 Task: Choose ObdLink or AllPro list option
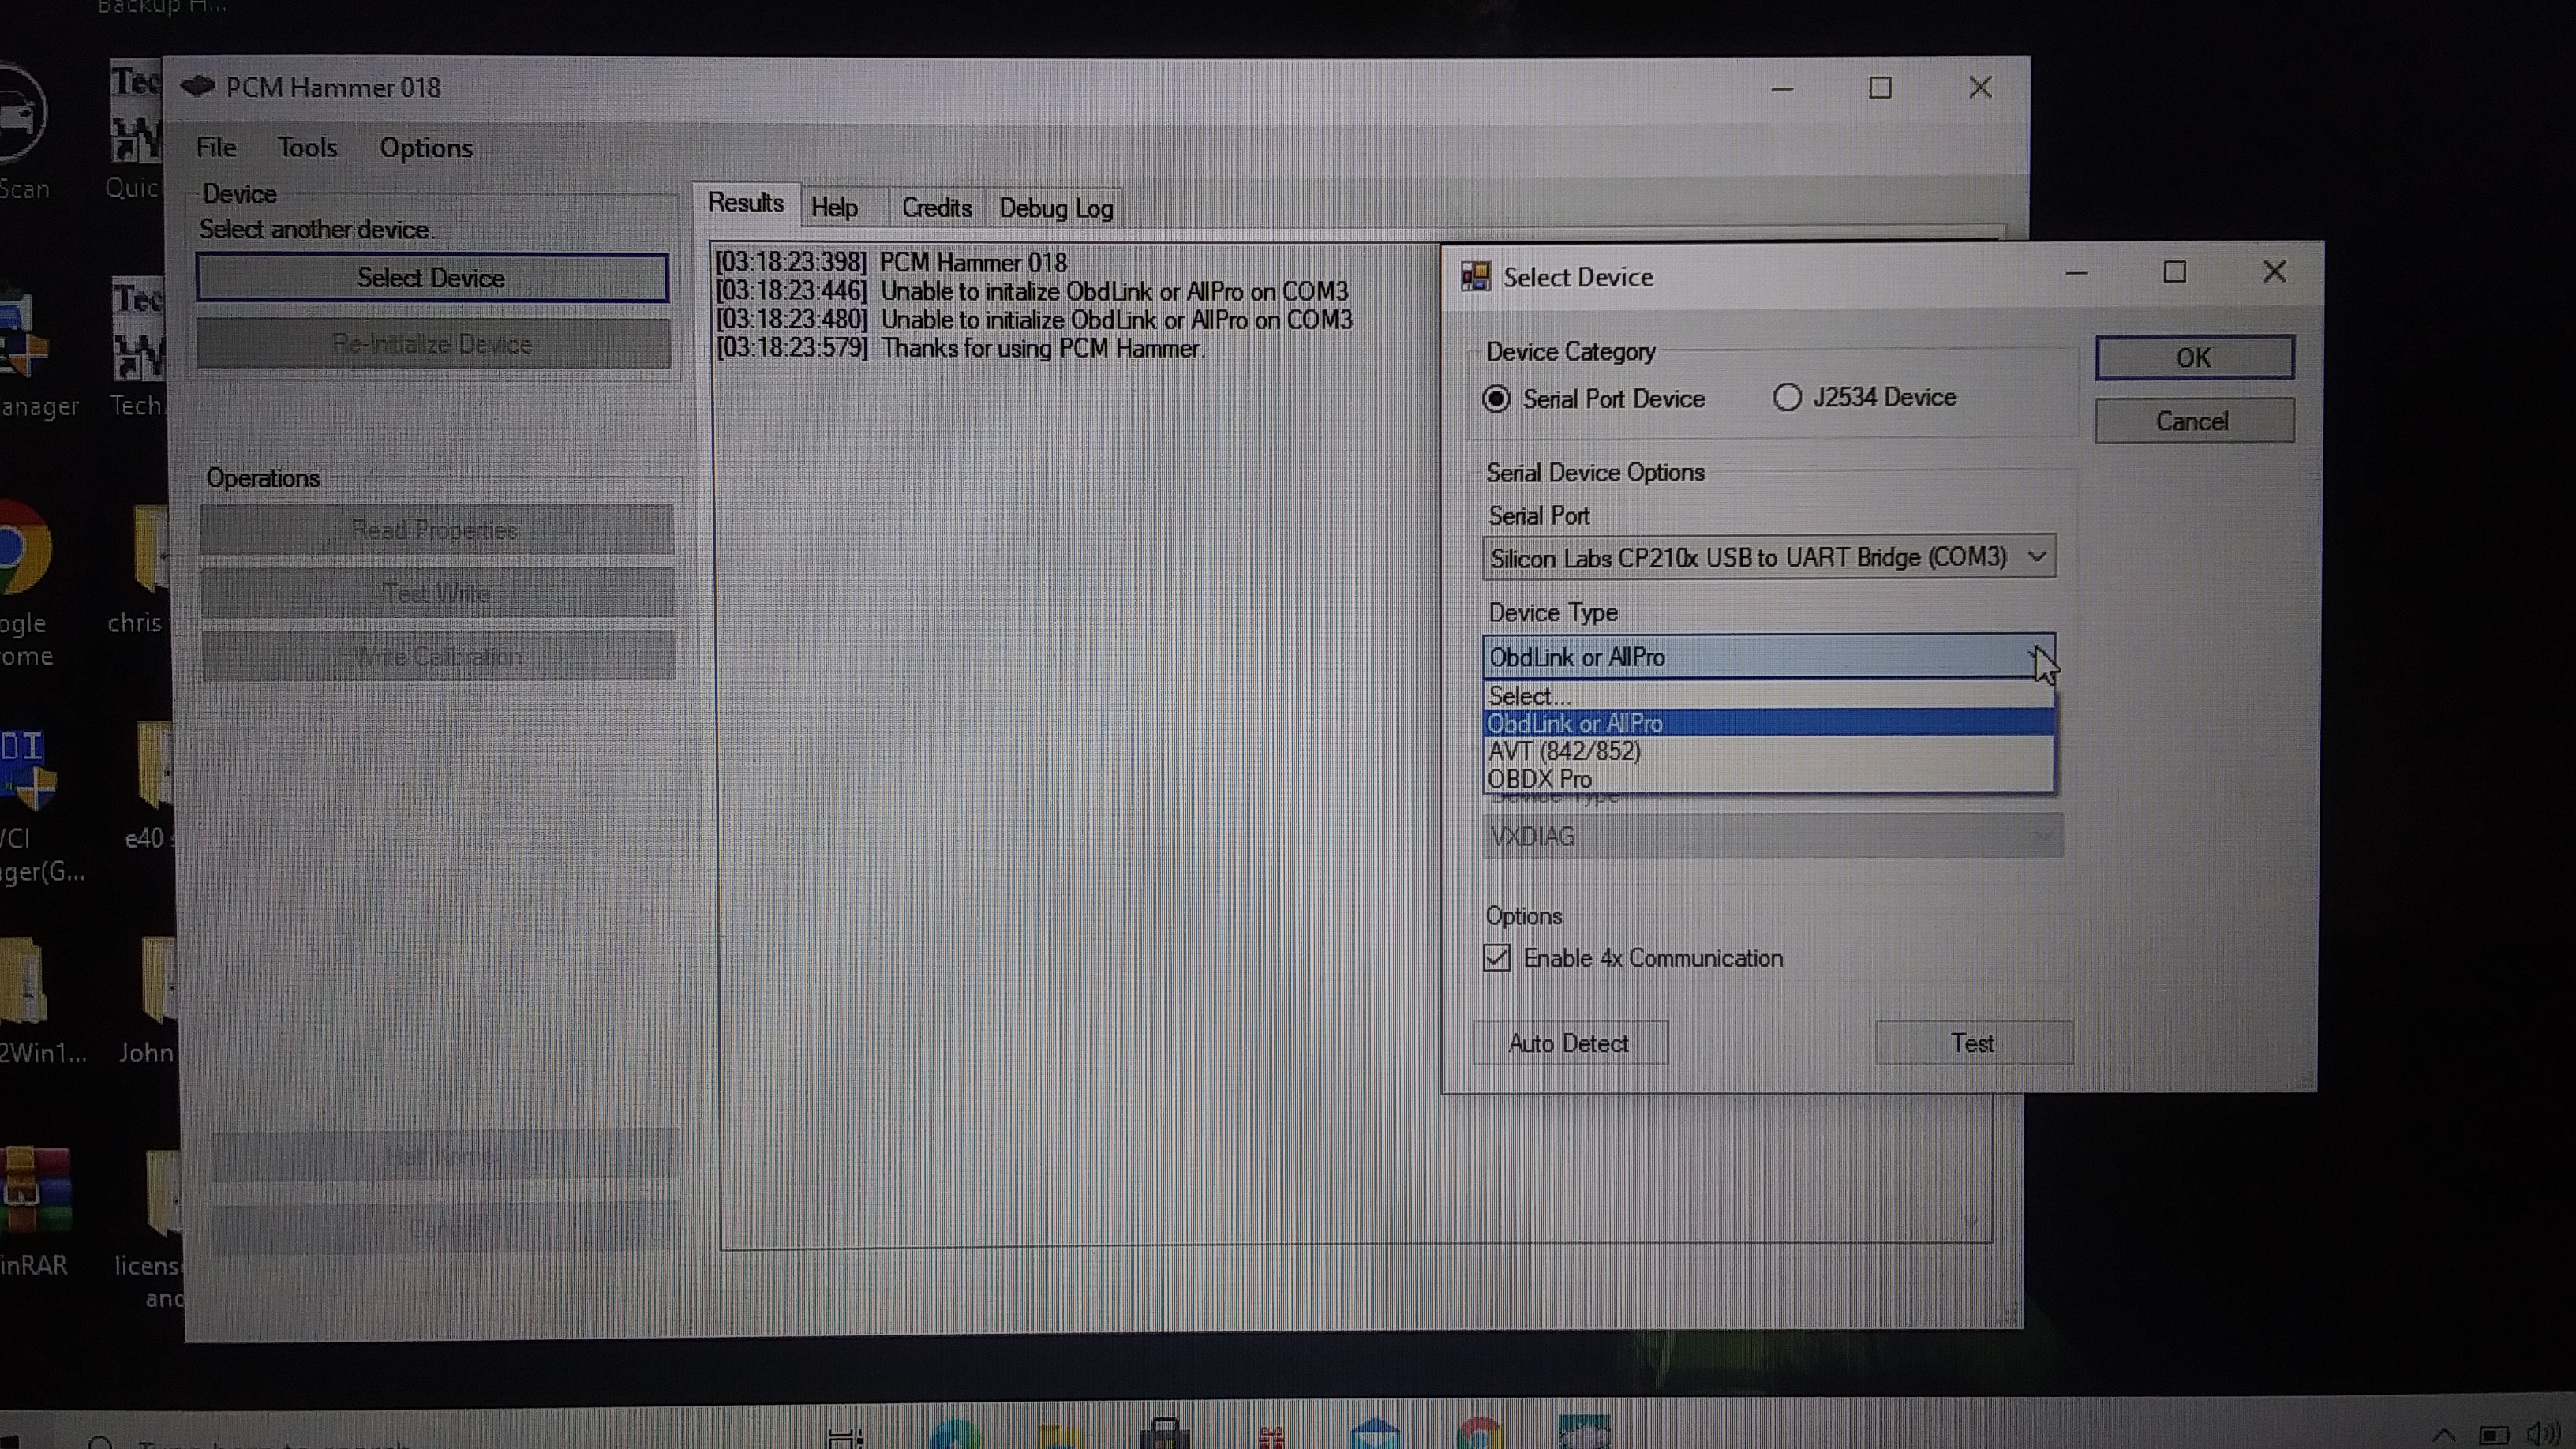tap(1769, 723)
